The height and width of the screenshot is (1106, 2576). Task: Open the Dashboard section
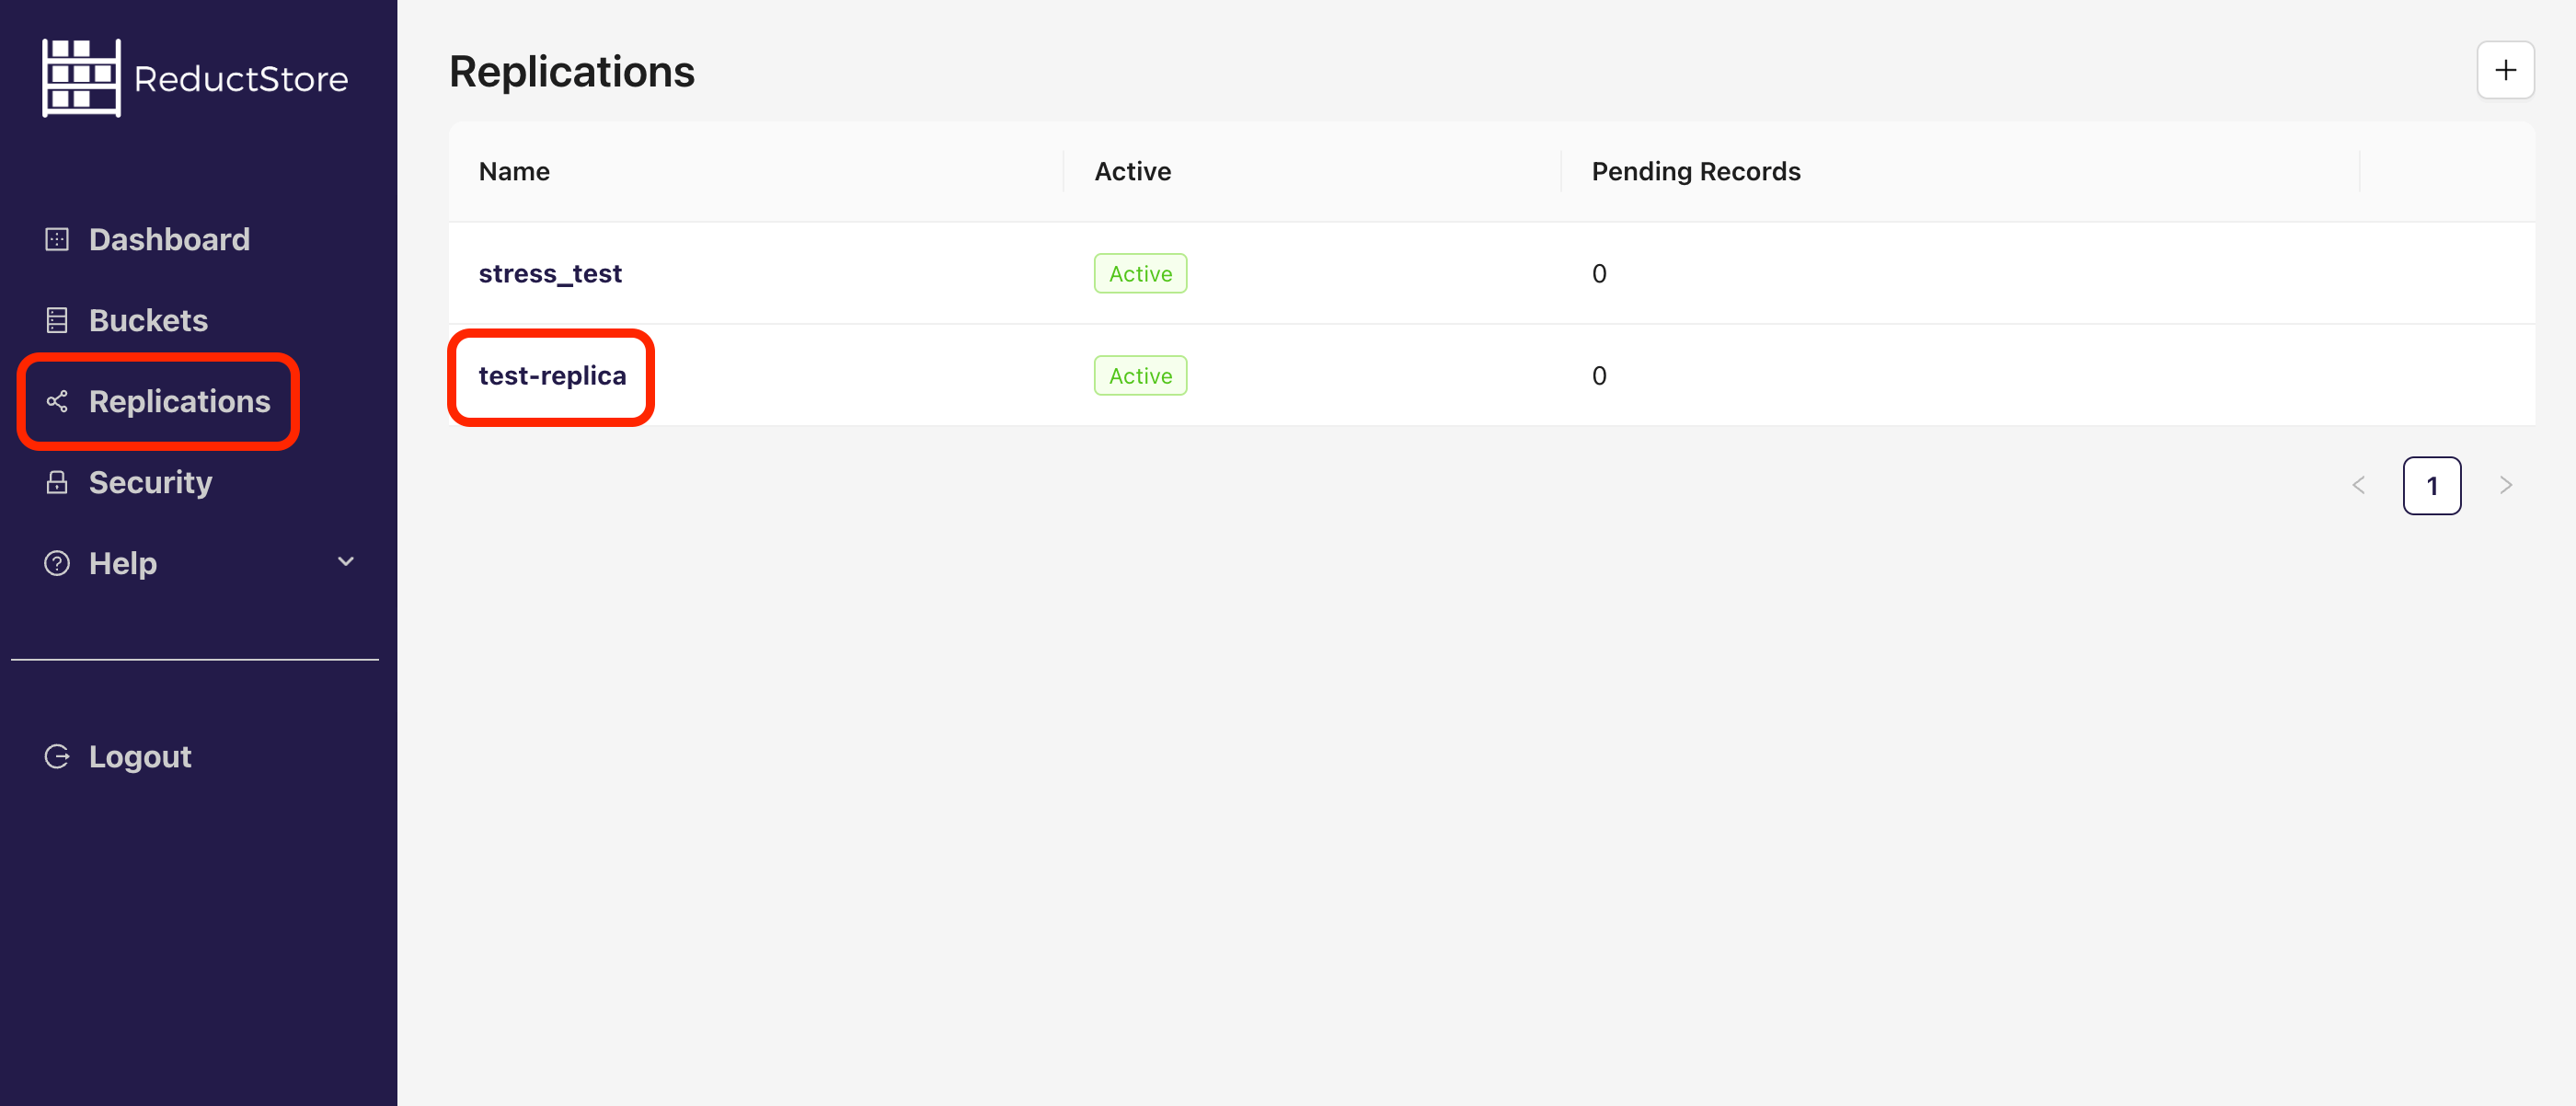click(x=168, y=238)
